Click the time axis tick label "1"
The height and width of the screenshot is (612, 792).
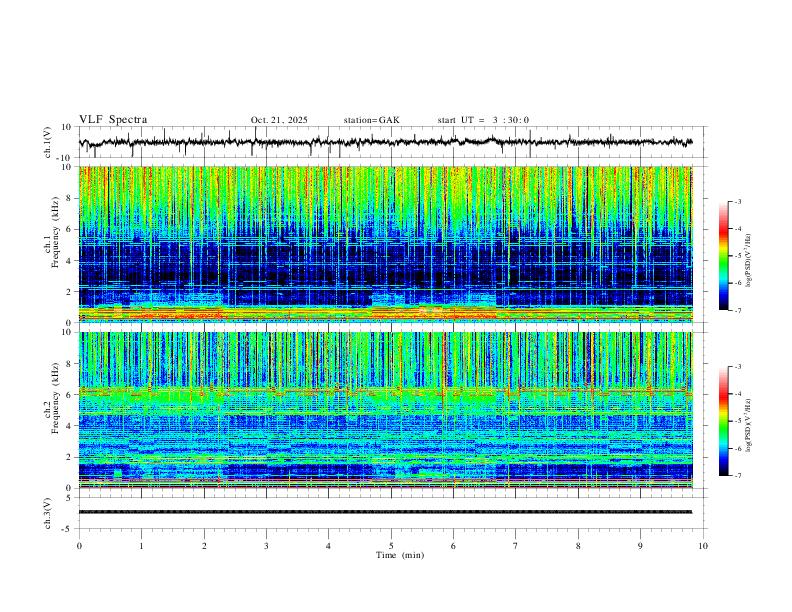click(x=142, y=546)
